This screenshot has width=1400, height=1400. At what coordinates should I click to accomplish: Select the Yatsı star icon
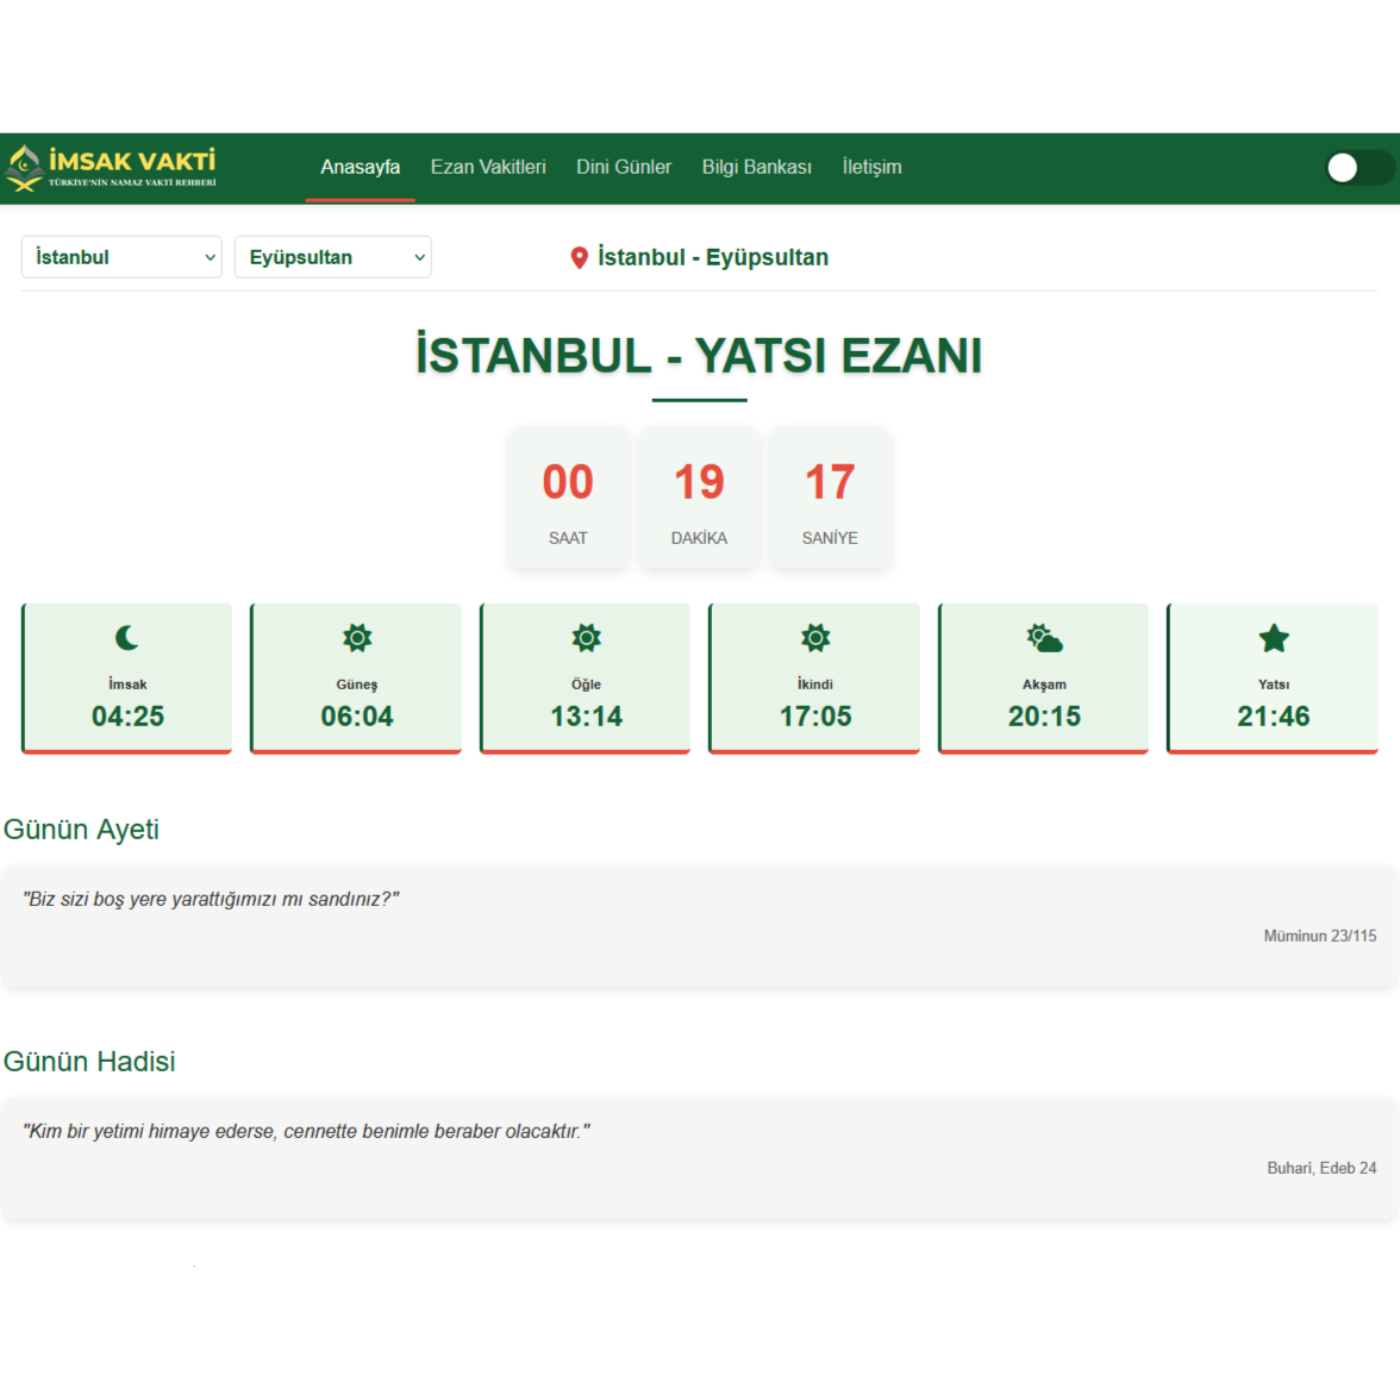[1272, 638]
